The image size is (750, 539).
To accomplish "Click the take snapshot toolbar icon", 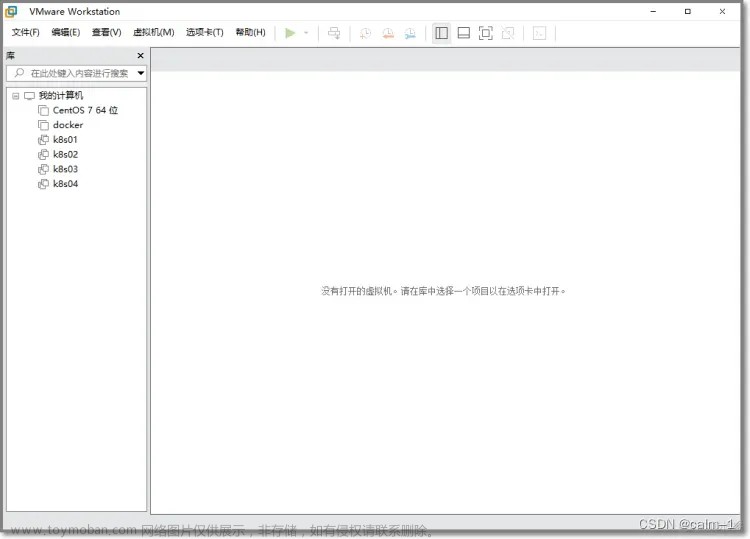I will (365, 33).
